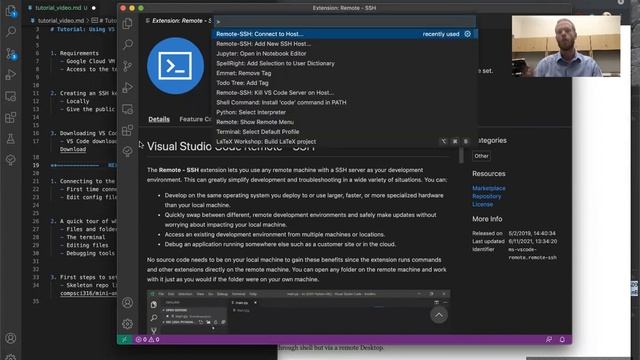Click the 'More Info' heading in sidebar

click(x=487, y=219)
